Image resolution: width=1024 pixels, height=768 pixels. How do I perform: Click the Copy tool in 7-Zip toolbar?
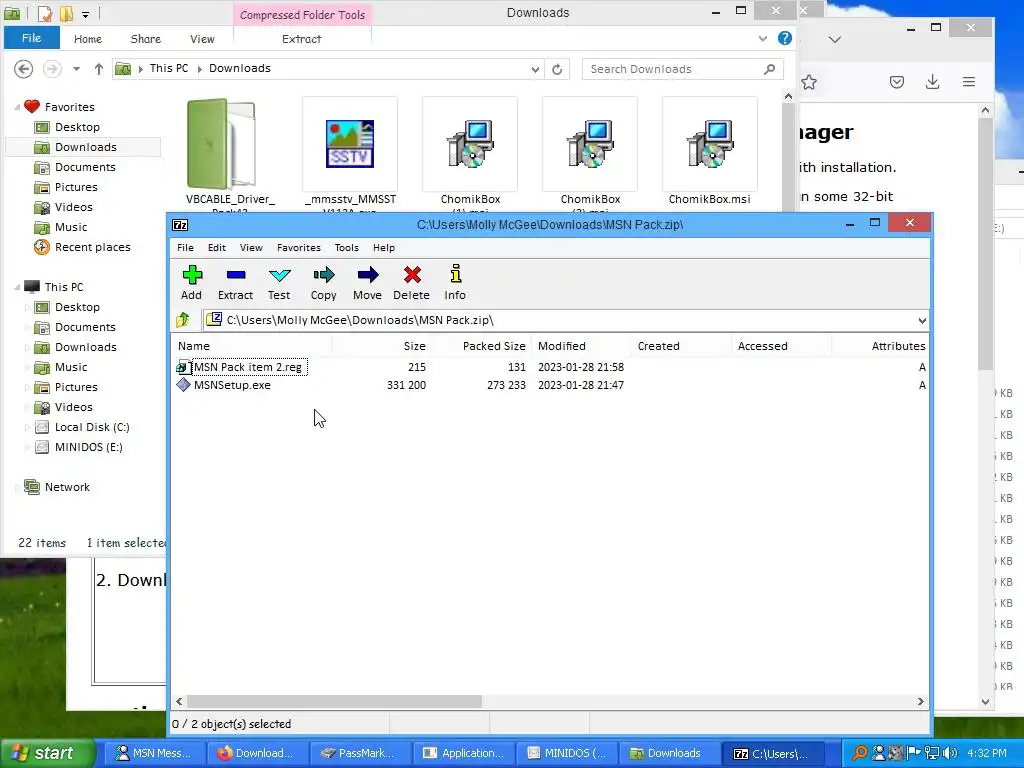(323, 283)
